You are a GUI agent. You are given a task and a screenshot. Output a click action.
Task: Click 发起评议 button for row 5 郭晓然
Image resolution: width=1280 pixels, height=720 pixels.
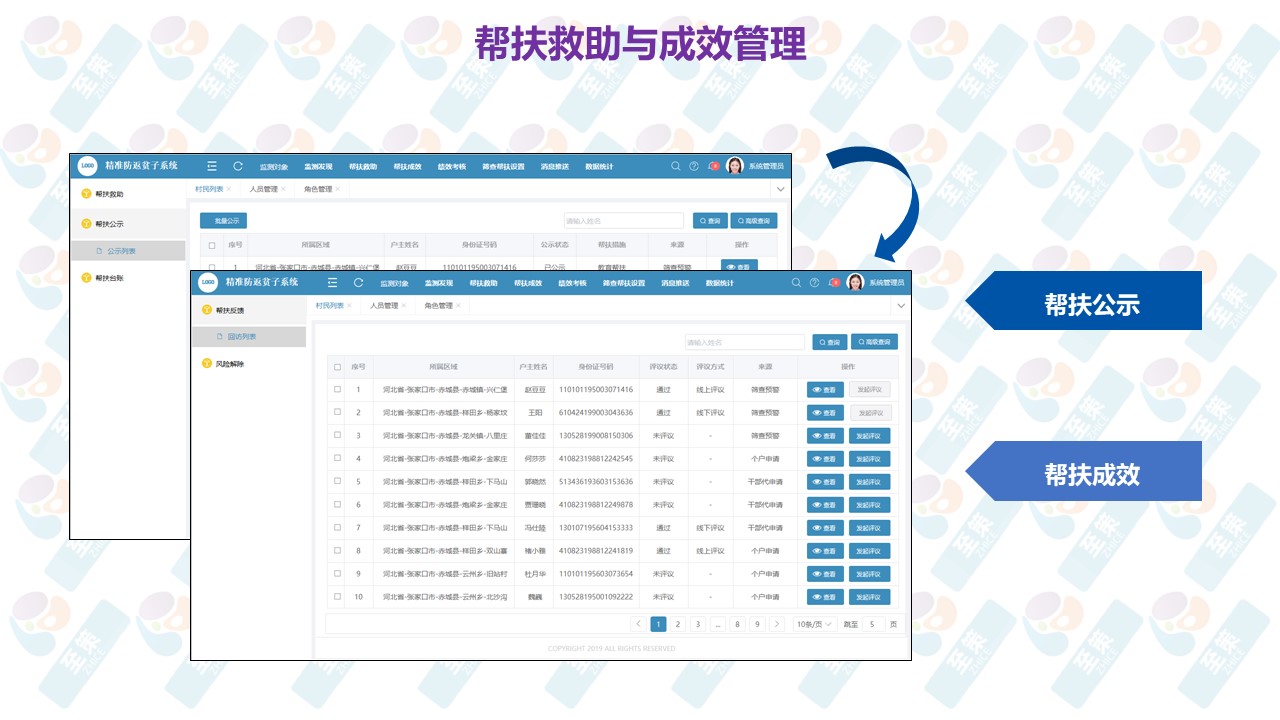pos(869,482)
